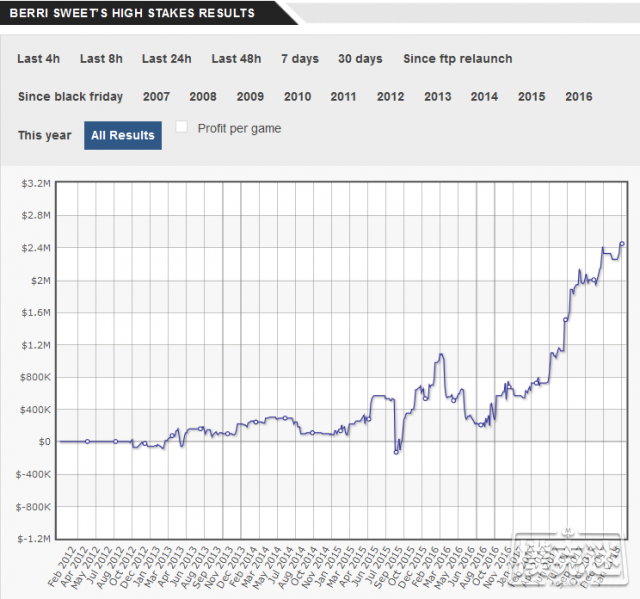Filter results to year 2008
Image resolution: width=640 pixels, height=599 pixels.
pos(203,97)
